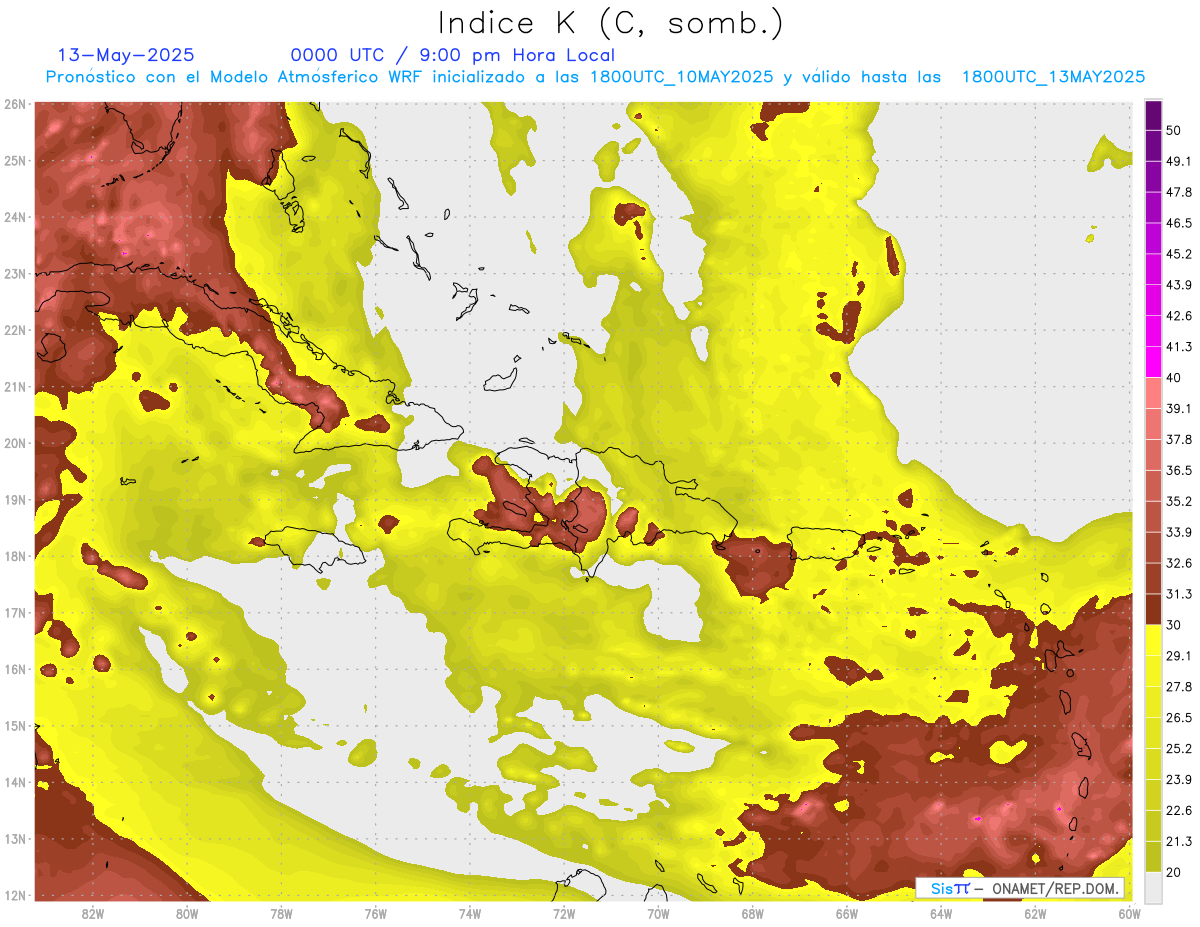Click colorbar value 37.8
Screen dimensions: 1200x927
tap(1179, 439)
